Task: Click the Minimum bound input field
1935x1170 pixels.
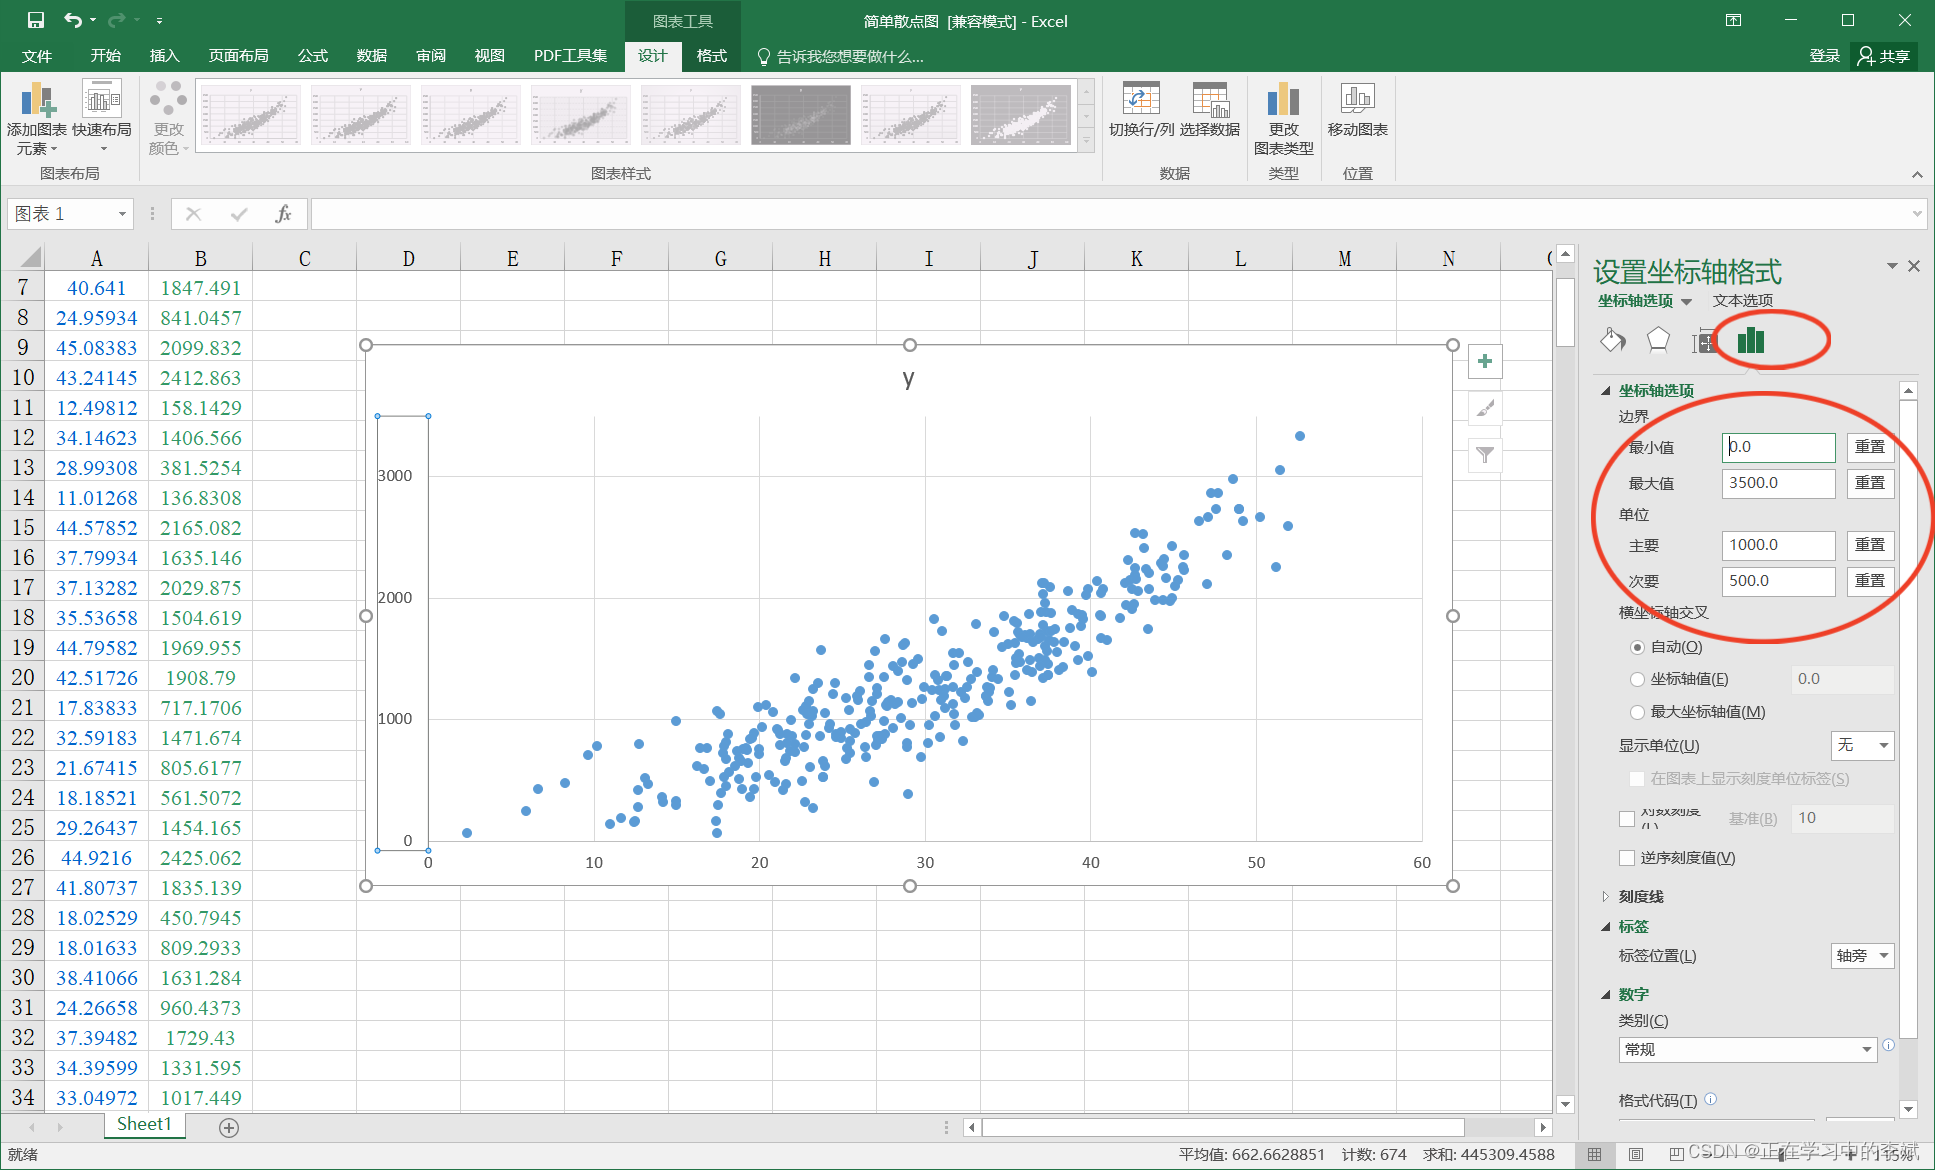Action: click(x=1778, y=447)
